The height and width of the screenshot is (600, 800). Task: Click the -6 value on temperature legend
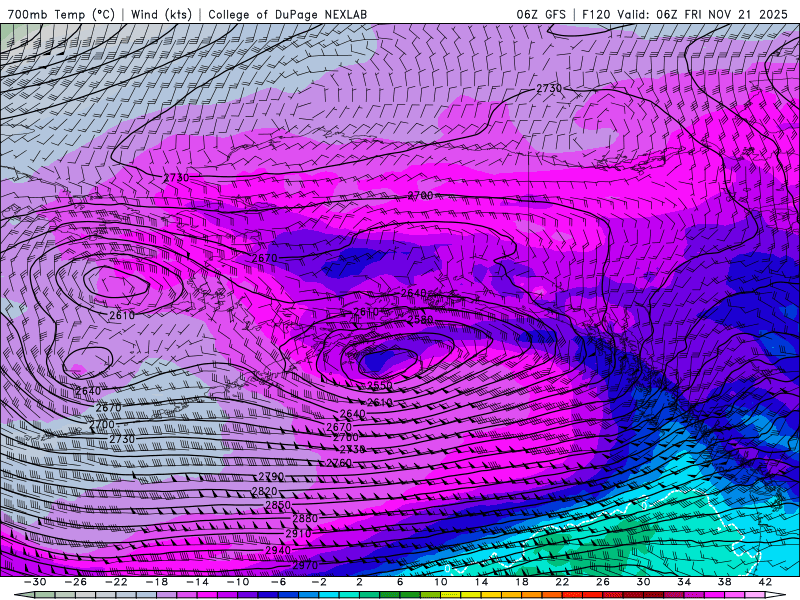click(278, 582)
